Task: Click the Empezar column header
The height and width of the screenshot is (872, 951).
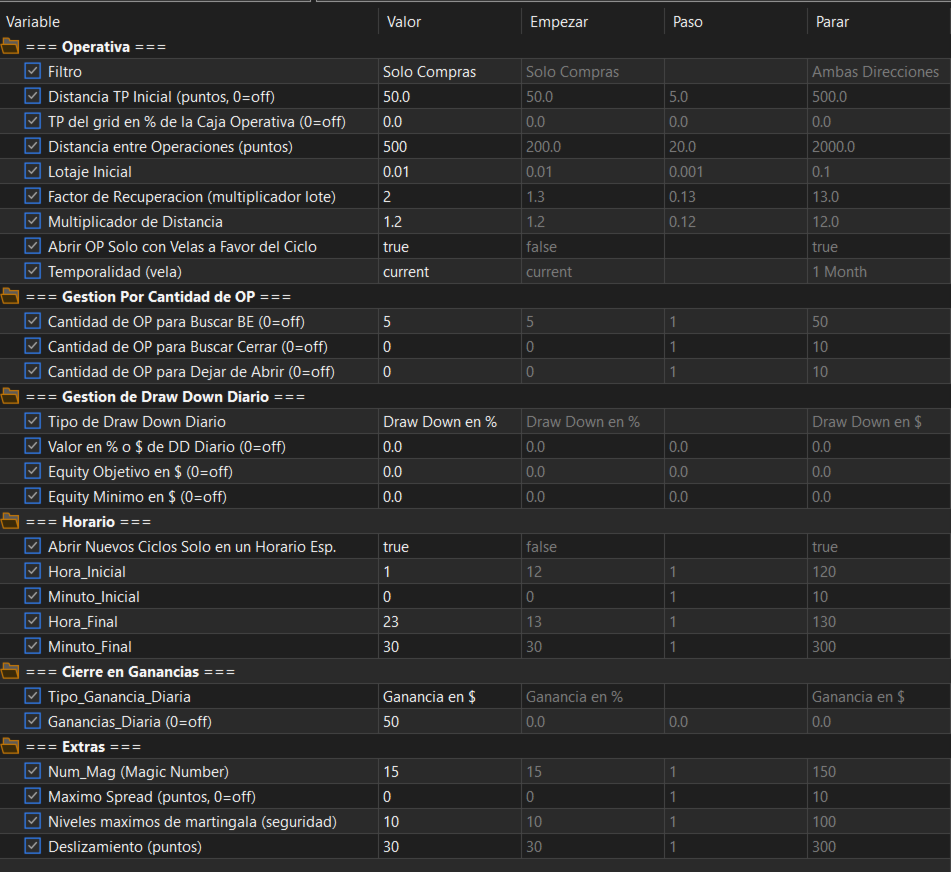Action: (590, 21)
